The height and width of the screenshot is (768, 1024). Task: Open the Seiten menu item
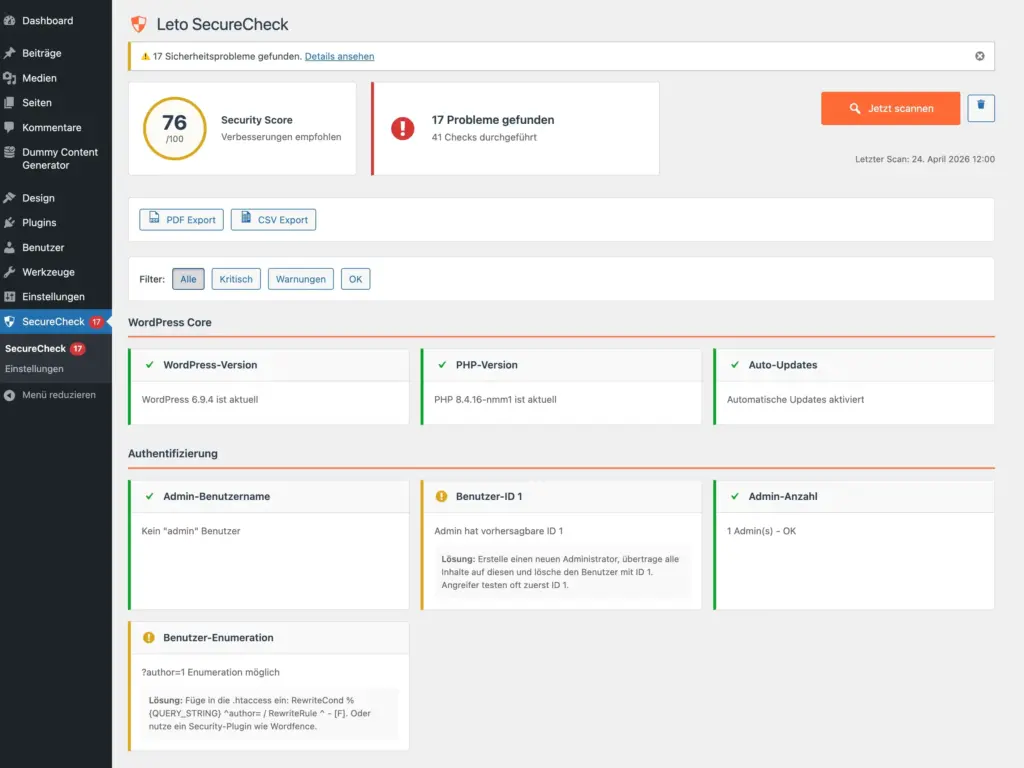56,103
